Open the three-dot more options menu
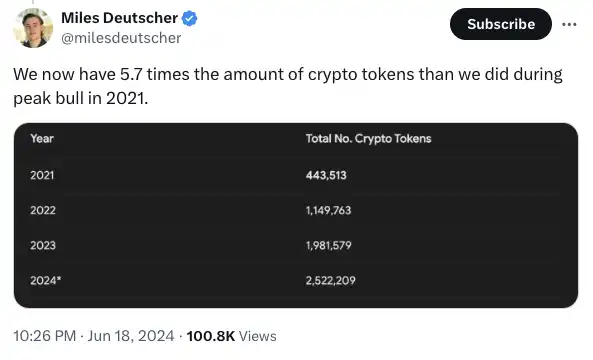Viewport: 593px width, 360px height. pos(569,25)
